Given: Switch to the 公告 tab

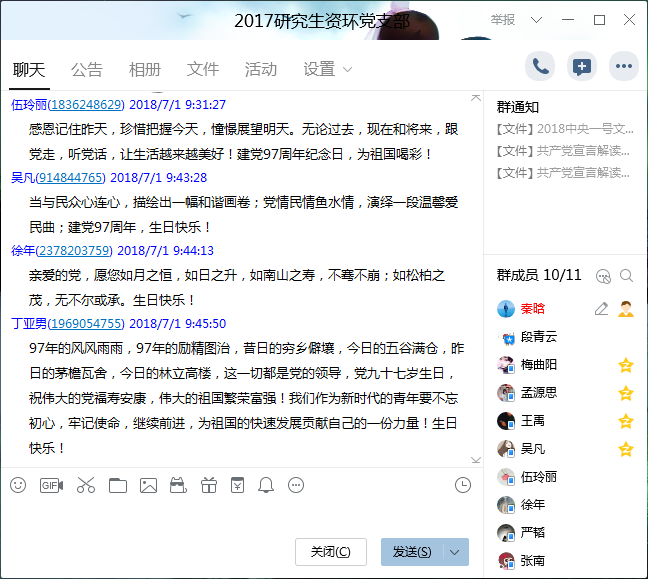Looking at the screenshot, I should click(87, 69).
